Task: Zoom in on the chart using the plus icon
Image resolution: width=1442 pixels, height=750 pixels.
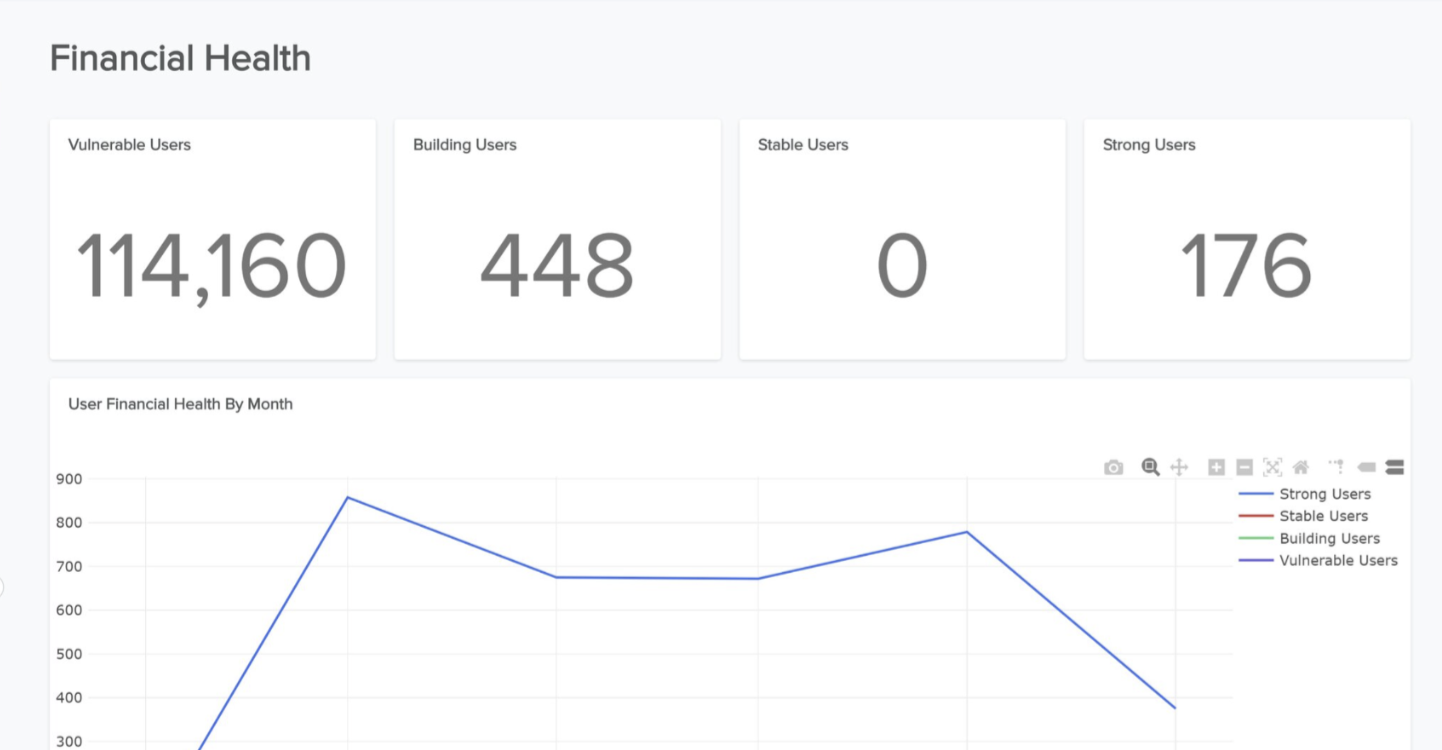Action: coord(1215,466)
